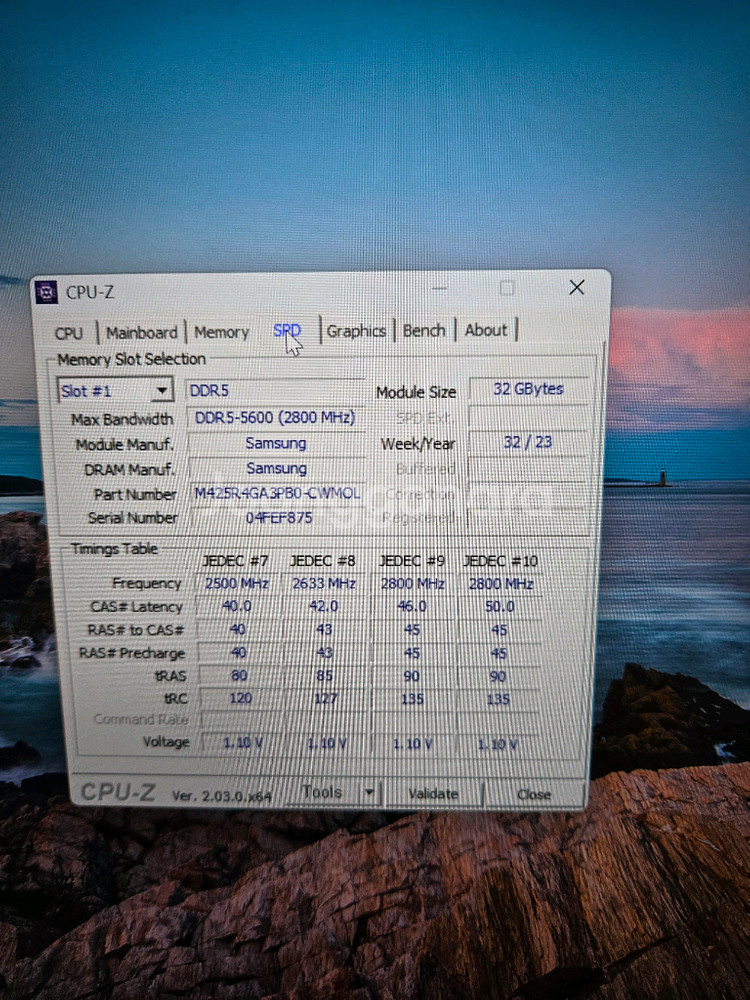Click the Serial Number value 04FEF875
Viewport: 750px width, 1000px height.
[276, 518]
